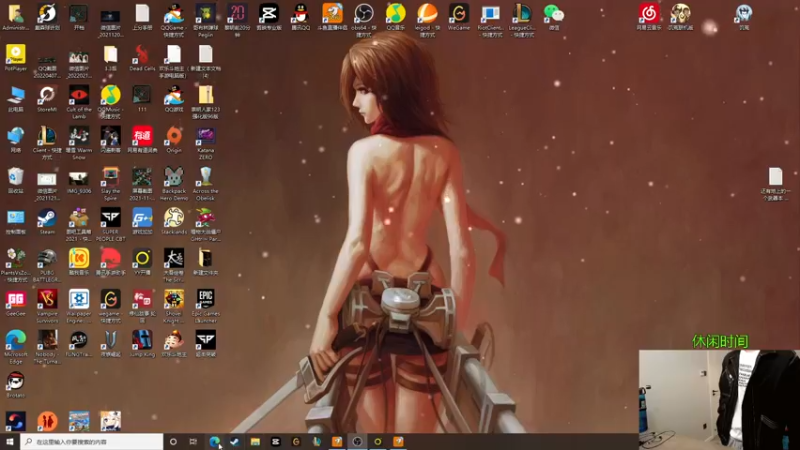Focus the taskbar search box

pos(92,441)
